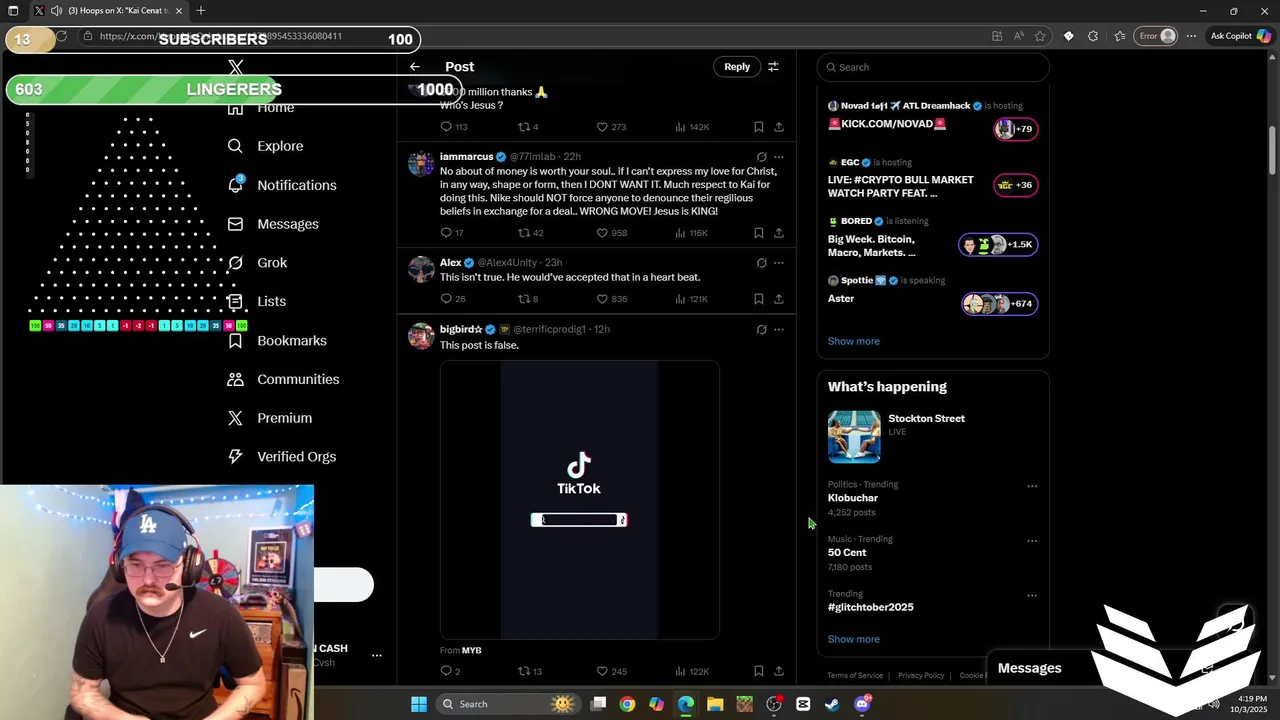Viewport: 1280px width, 720px height.
Task: Share the Alex reply
Action: pyautogui.click(x=779, y=299)
